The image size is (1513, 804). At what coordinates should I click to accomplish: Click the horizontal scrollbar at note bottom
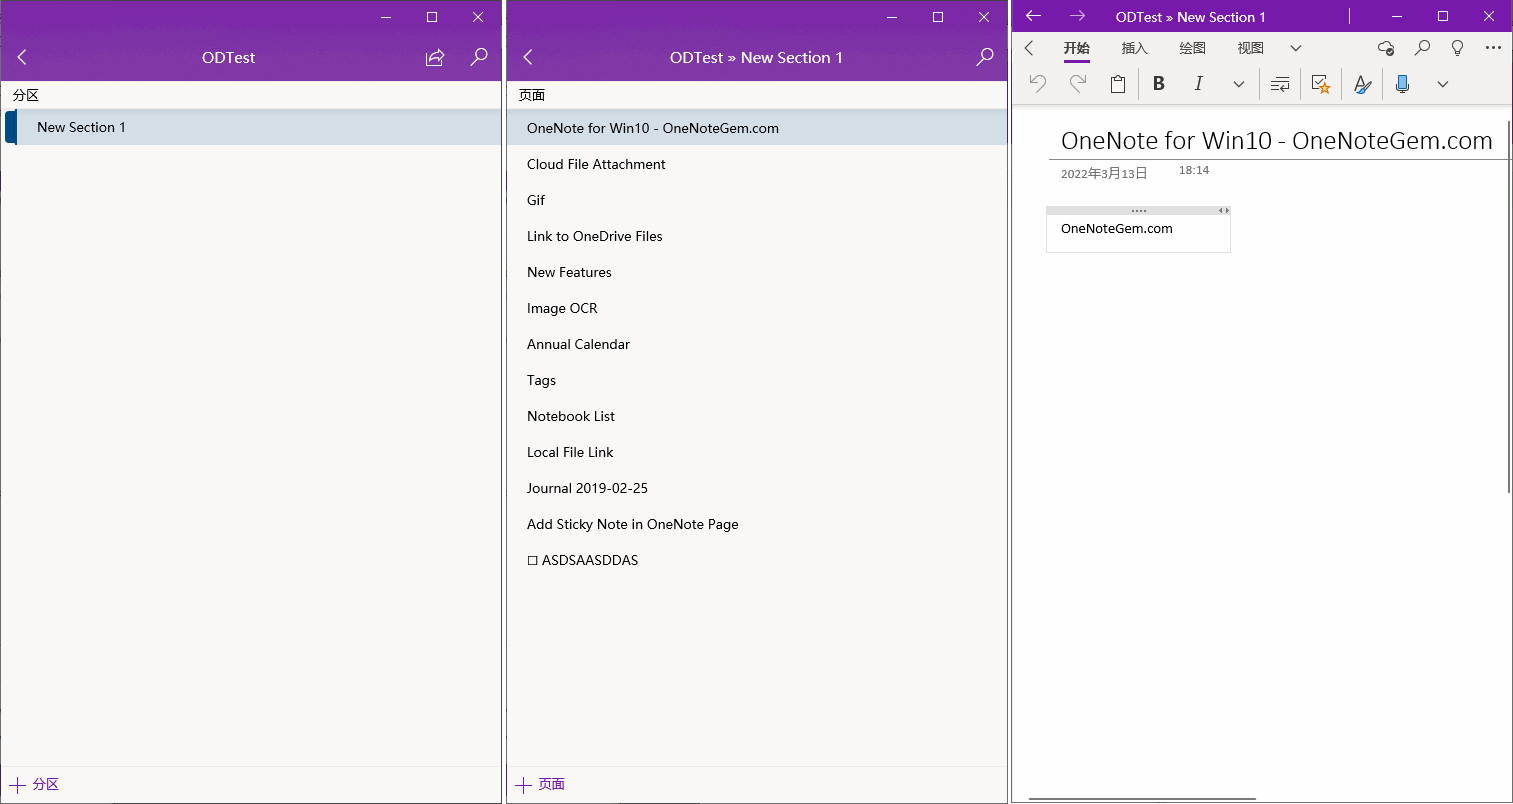(1142, 799)
